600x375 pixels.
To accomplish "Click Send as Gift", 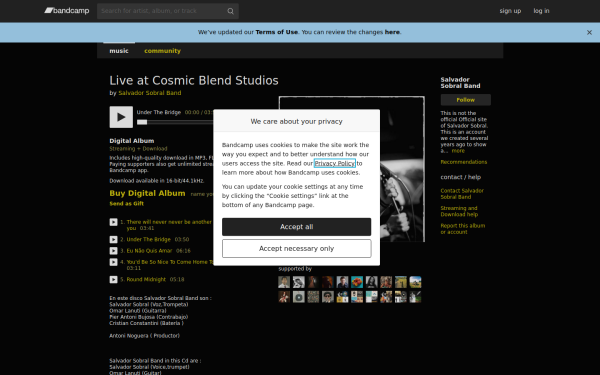I will tap(127, 204).
